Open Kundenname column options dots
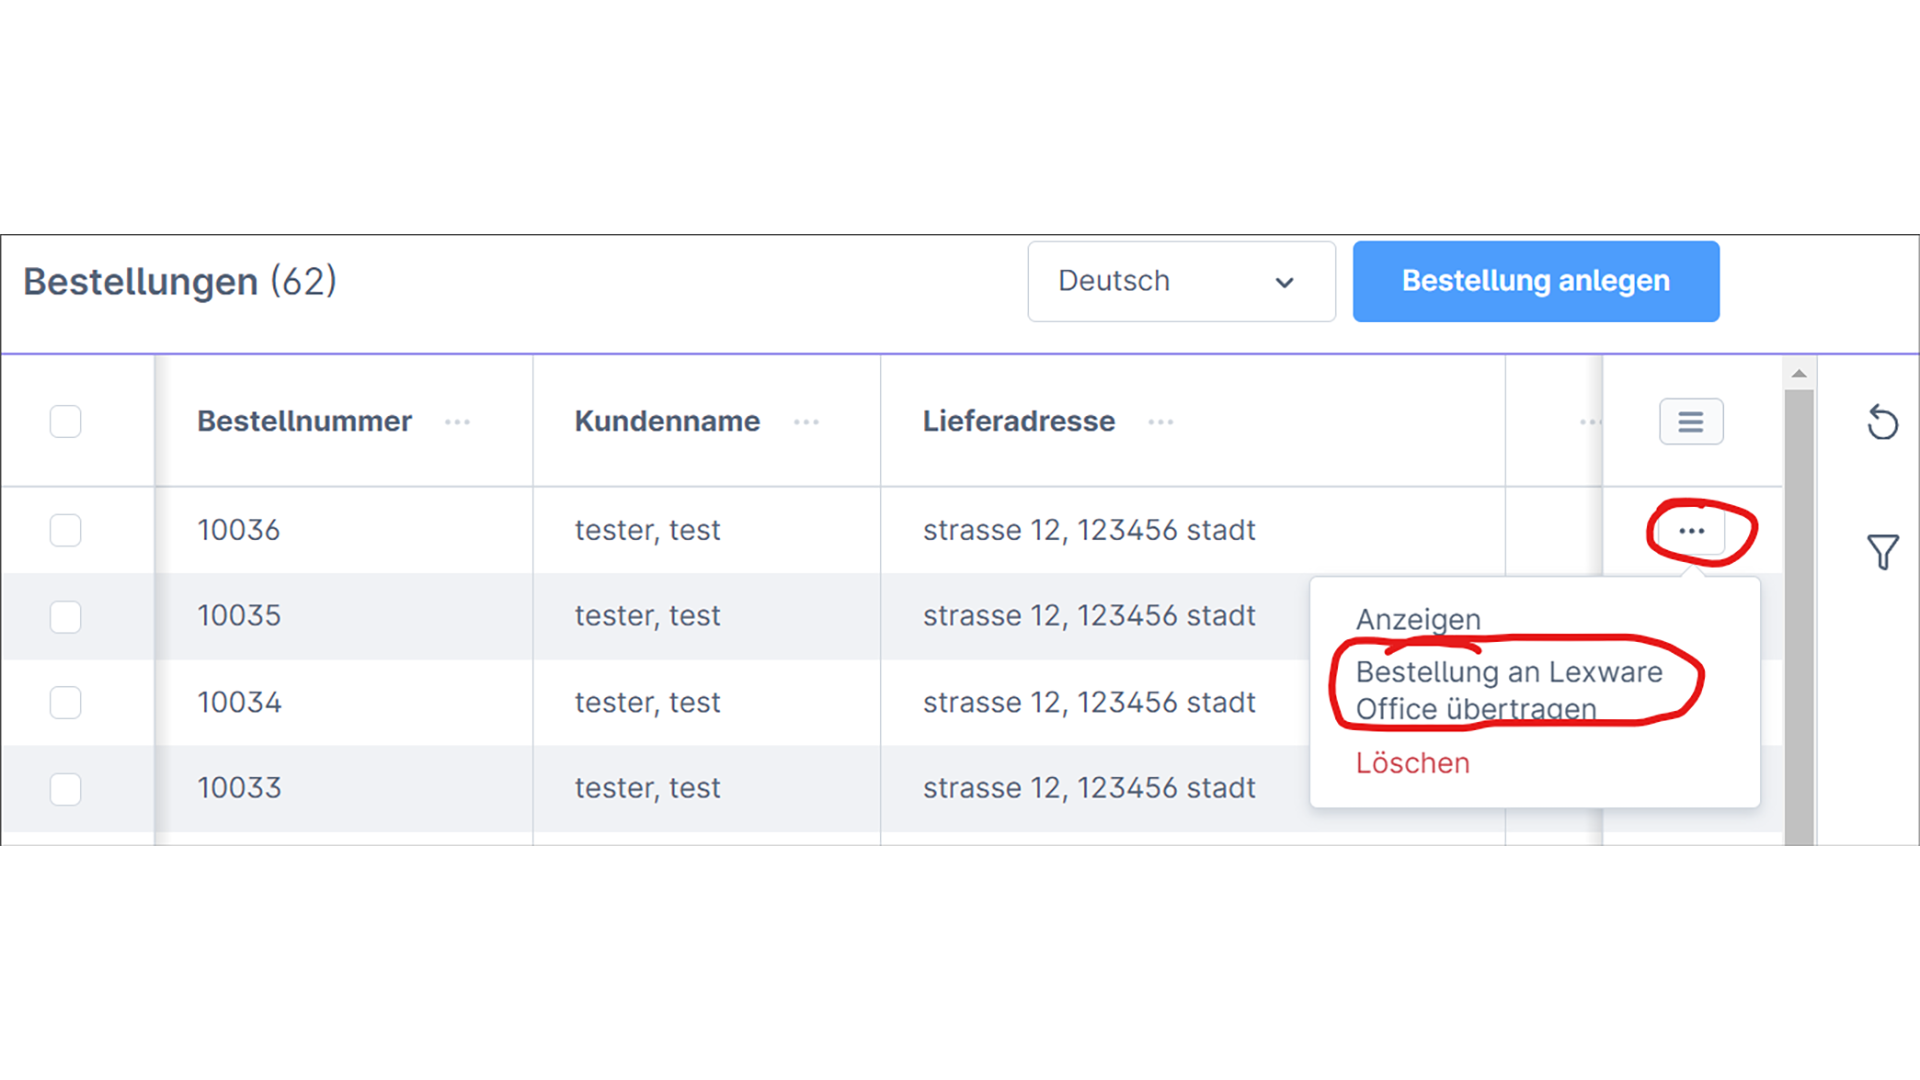This screenshot has width=1920, height=1080. tap(806, 422)
